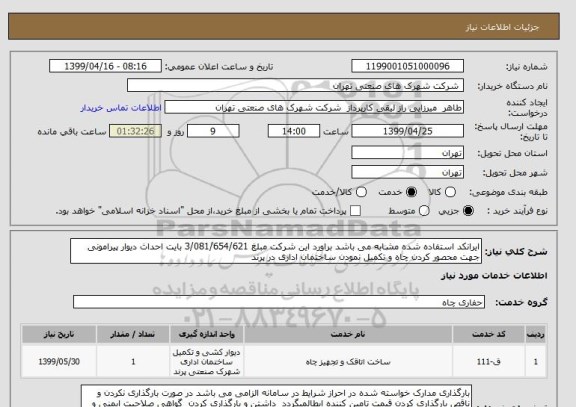
Task: Click the delivery city field تهران
Action: coord(407,172)
